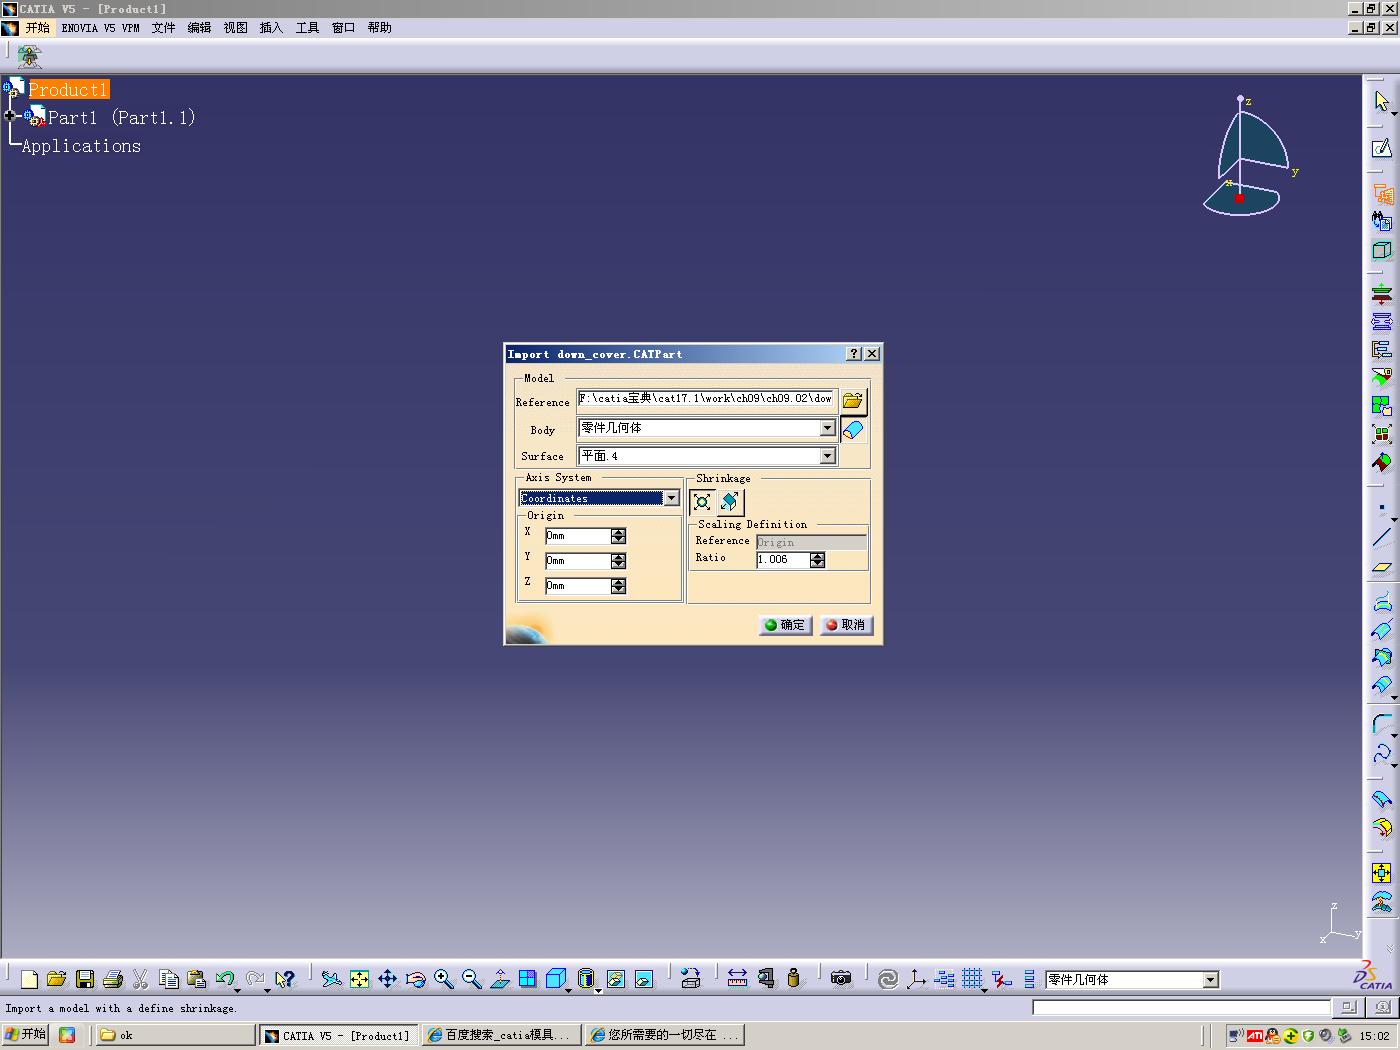Screen dimensions: 1400x1050
Task: Open the 插入 menu
Action: (x=271, y=28)
